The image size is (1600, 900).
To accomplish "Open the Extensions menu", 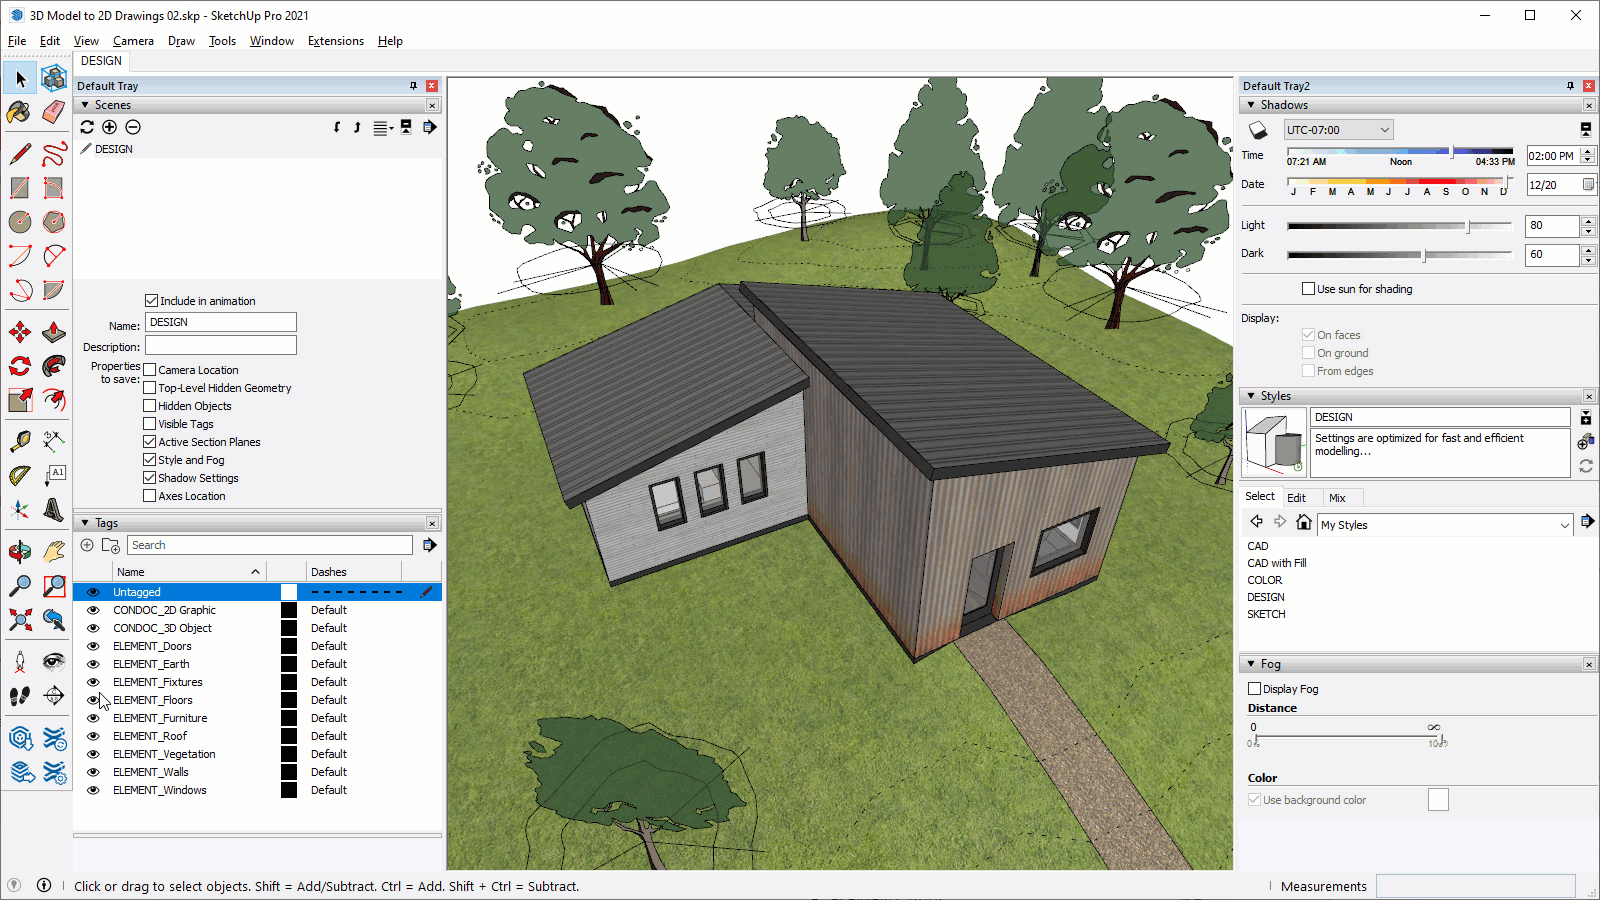I will [335, 41].
